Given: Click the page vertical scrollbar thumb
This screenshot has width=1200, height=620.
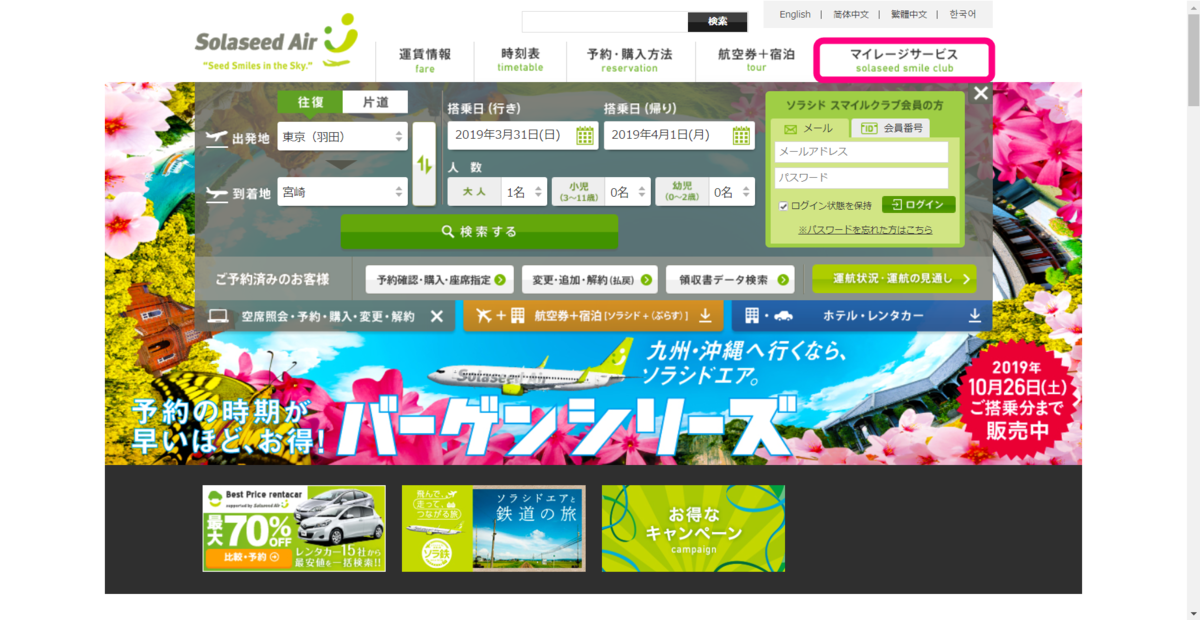Looking at the screenshot, I should pos(1192,60).
